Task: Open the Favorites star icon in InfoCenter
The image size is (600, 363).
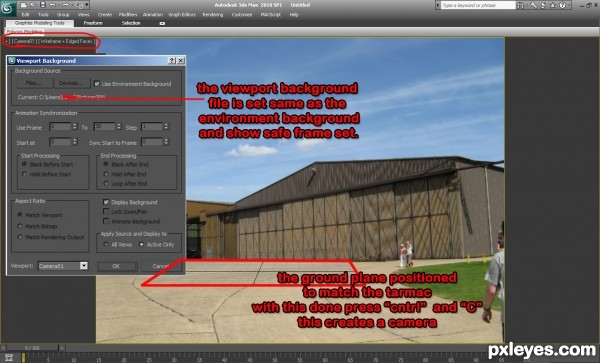Action: pos(553,5)
